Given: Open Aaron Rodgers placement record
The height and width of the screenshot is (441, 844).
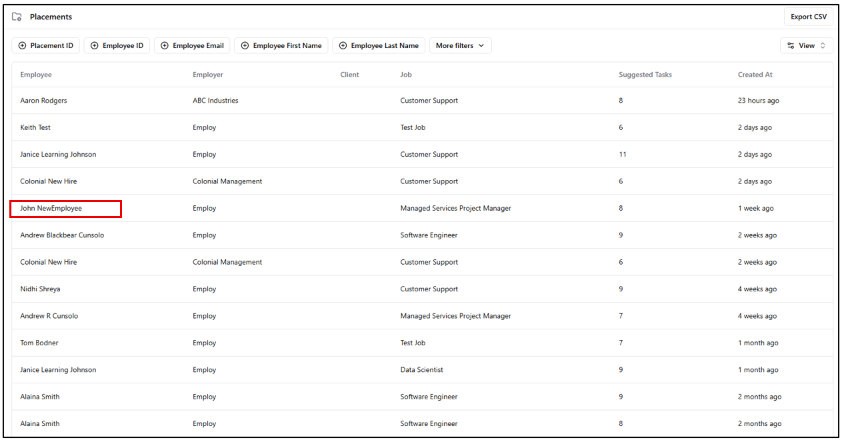Looking at the screenshot, I should point(46,101).
